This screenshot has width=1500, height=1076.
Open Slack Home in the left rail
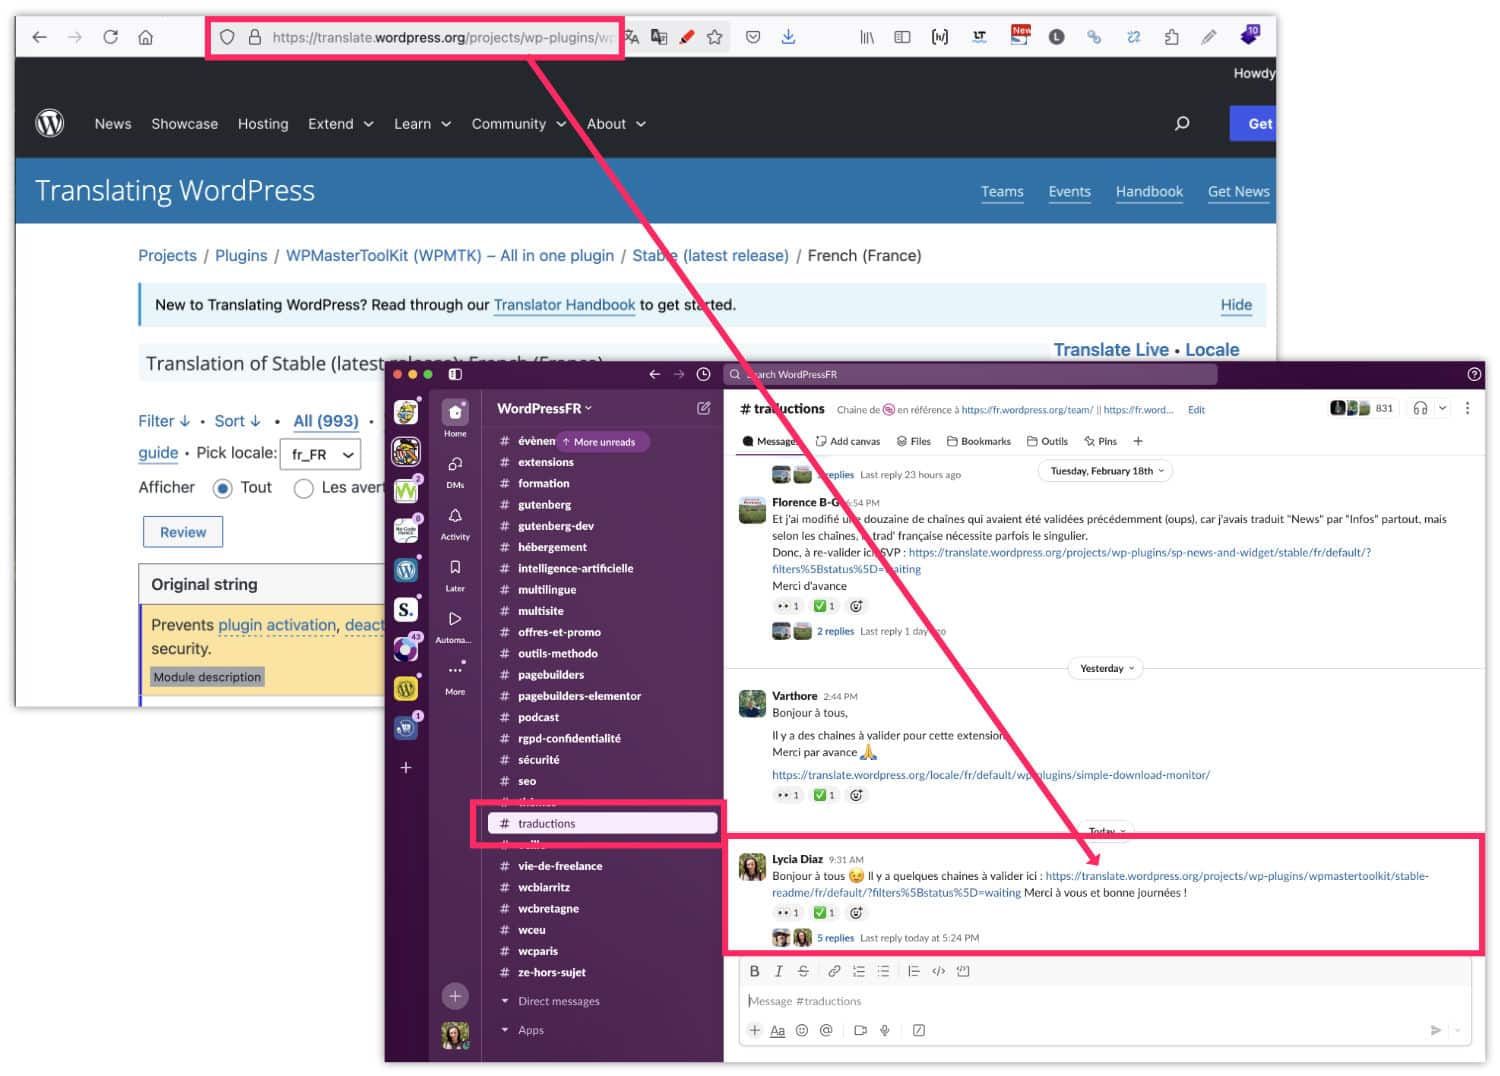coord(455,418)
